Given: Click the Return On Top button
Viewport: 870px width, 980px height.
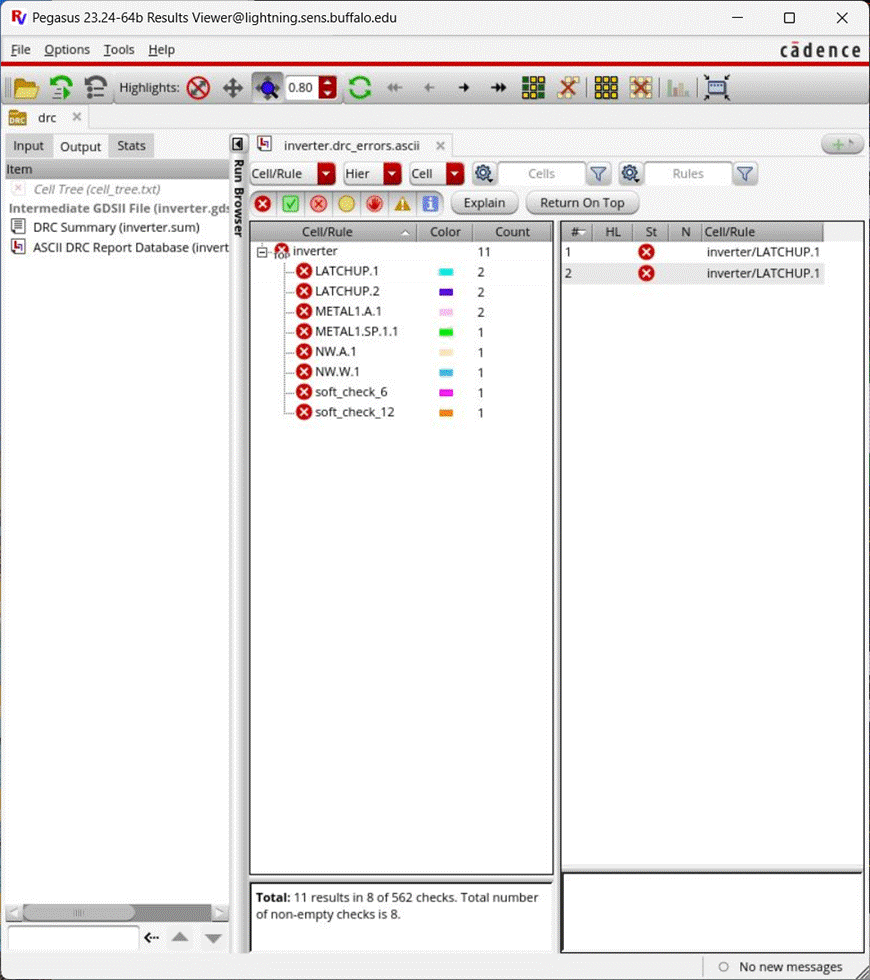Looking at the screenshot, I should point(582,203).
